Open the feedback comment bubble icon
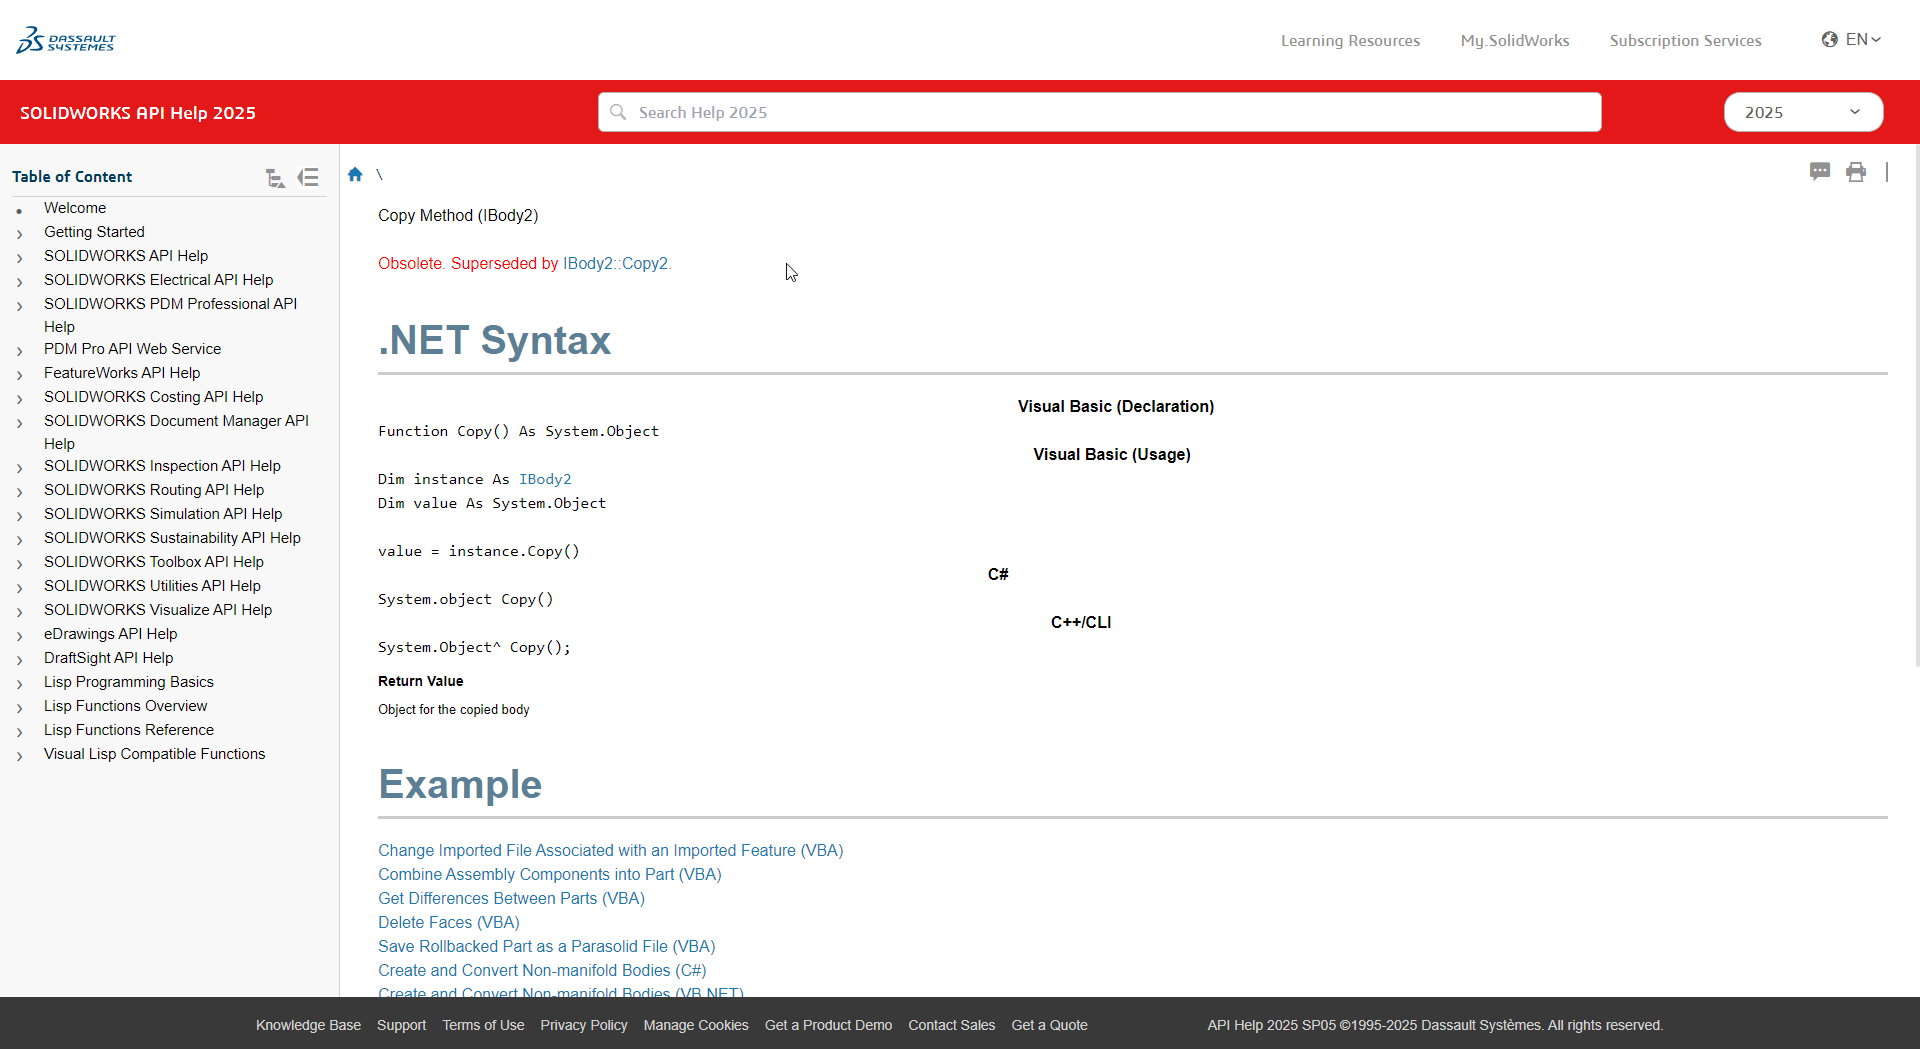Screen dimensions: 1920x1049 click(x=1819, y=172)
